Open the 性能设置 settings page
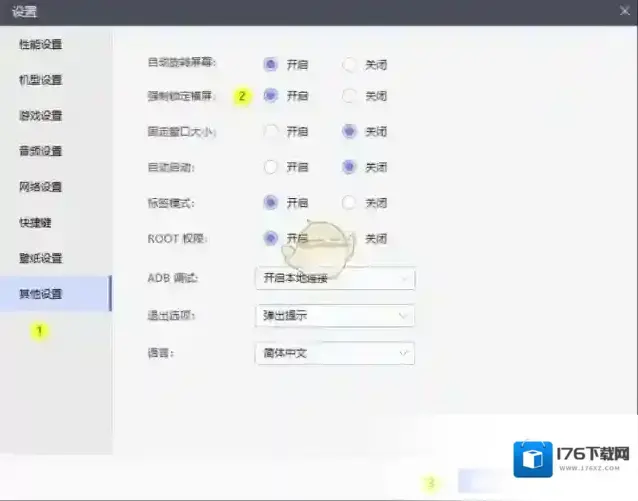 (x=41, y=44)
